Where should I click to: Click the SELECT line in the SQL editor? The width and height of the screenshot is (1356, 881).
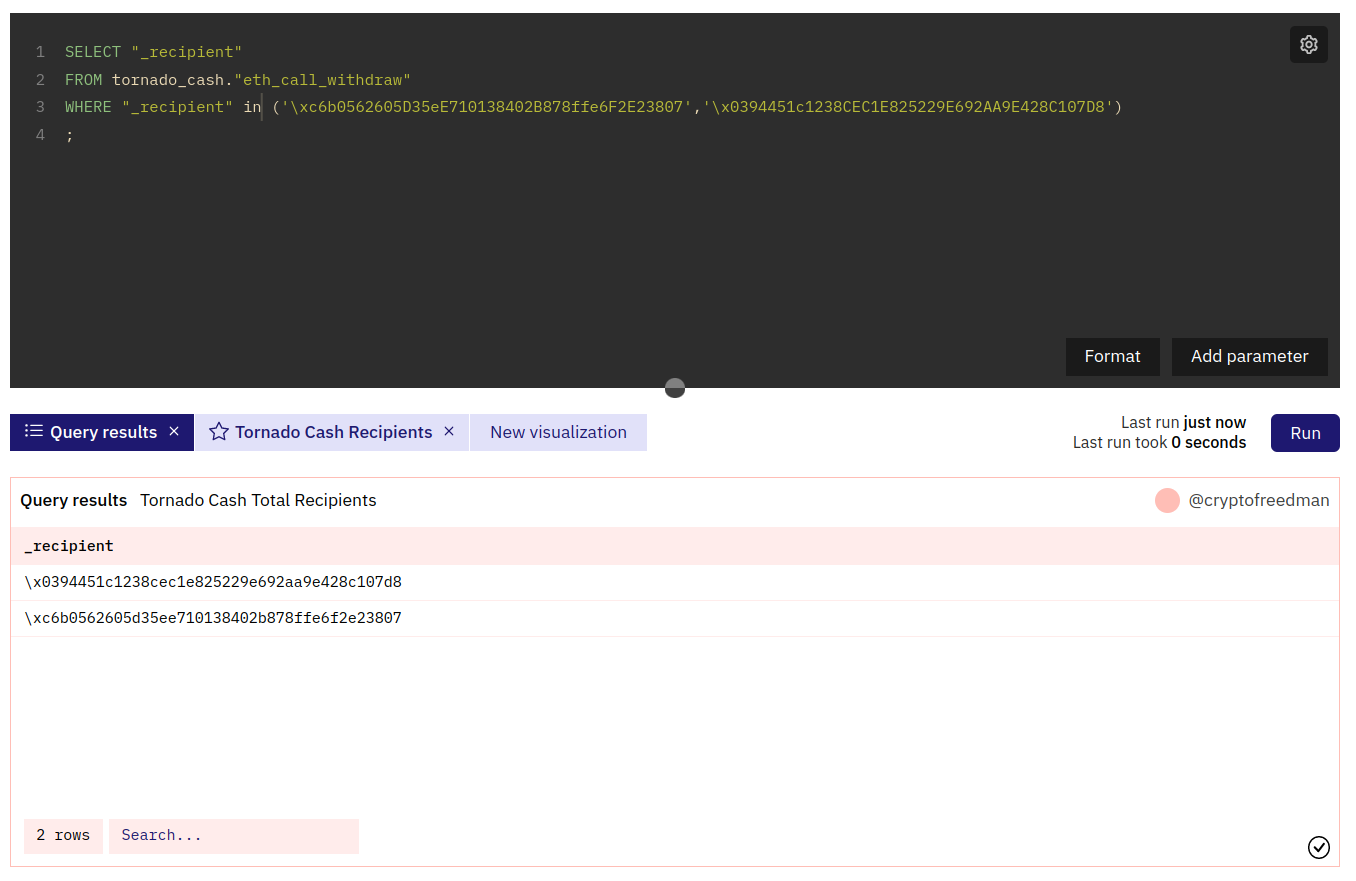tap(154, 51)
